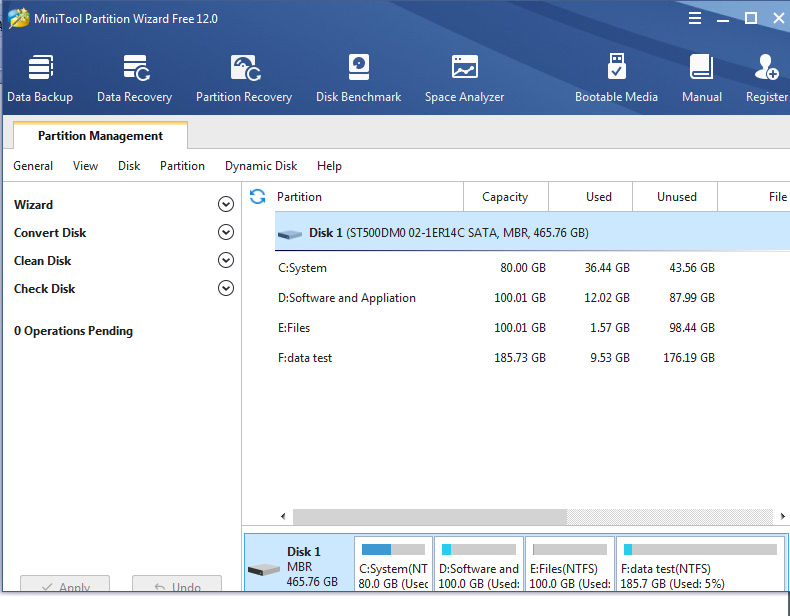Expand the Clean Disk section
Screen dimensions: 790x616
[226, 260]
